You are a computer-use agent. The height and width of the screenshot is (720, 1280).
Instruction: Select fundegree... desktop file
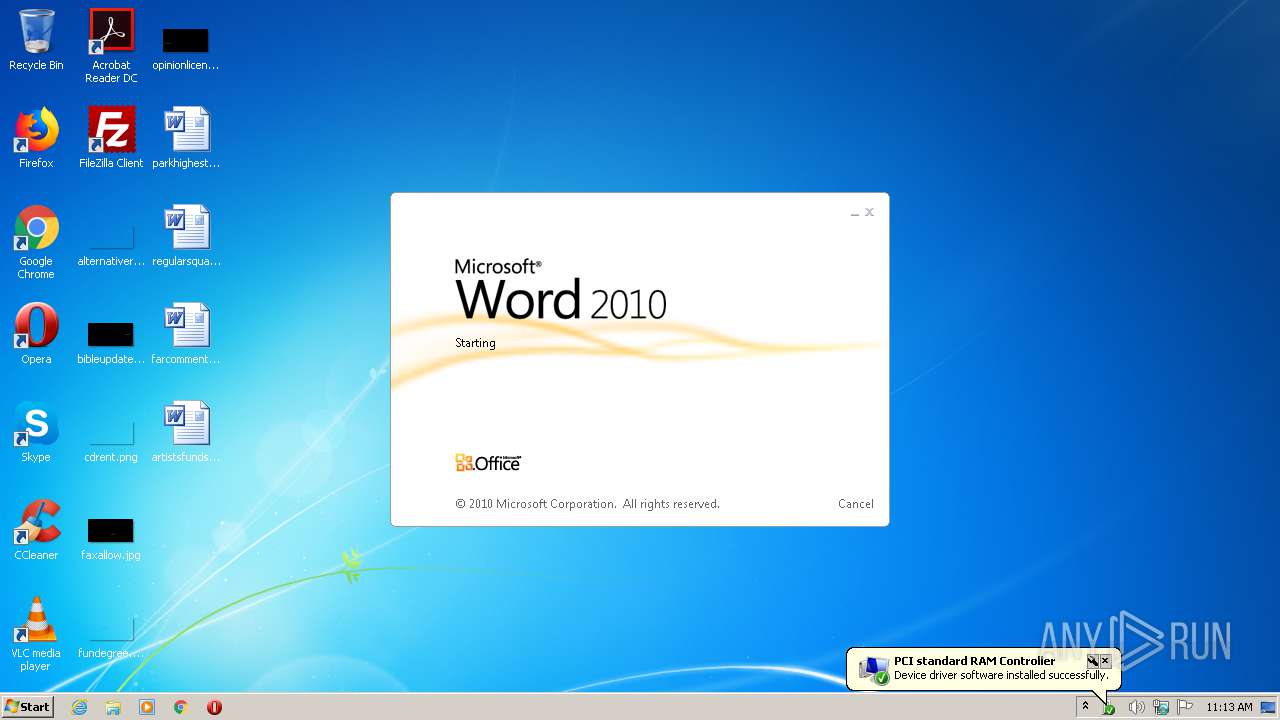coord(111,637)
